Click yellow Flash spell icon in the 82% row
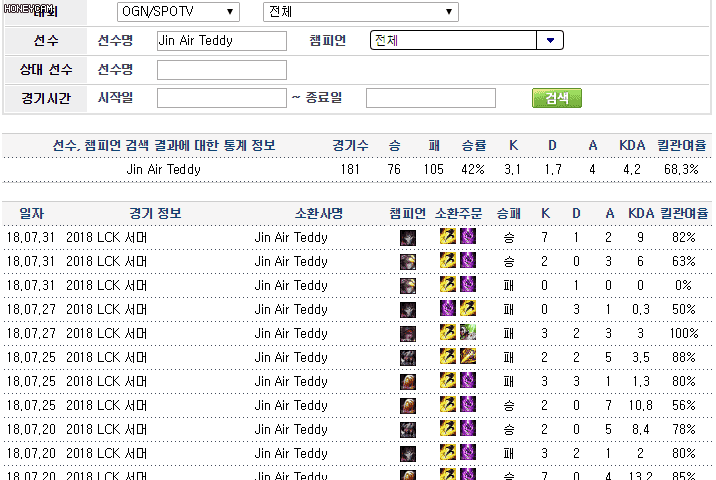Image resolution: width=716 pixels, height=480 pixels. (448, 236)
